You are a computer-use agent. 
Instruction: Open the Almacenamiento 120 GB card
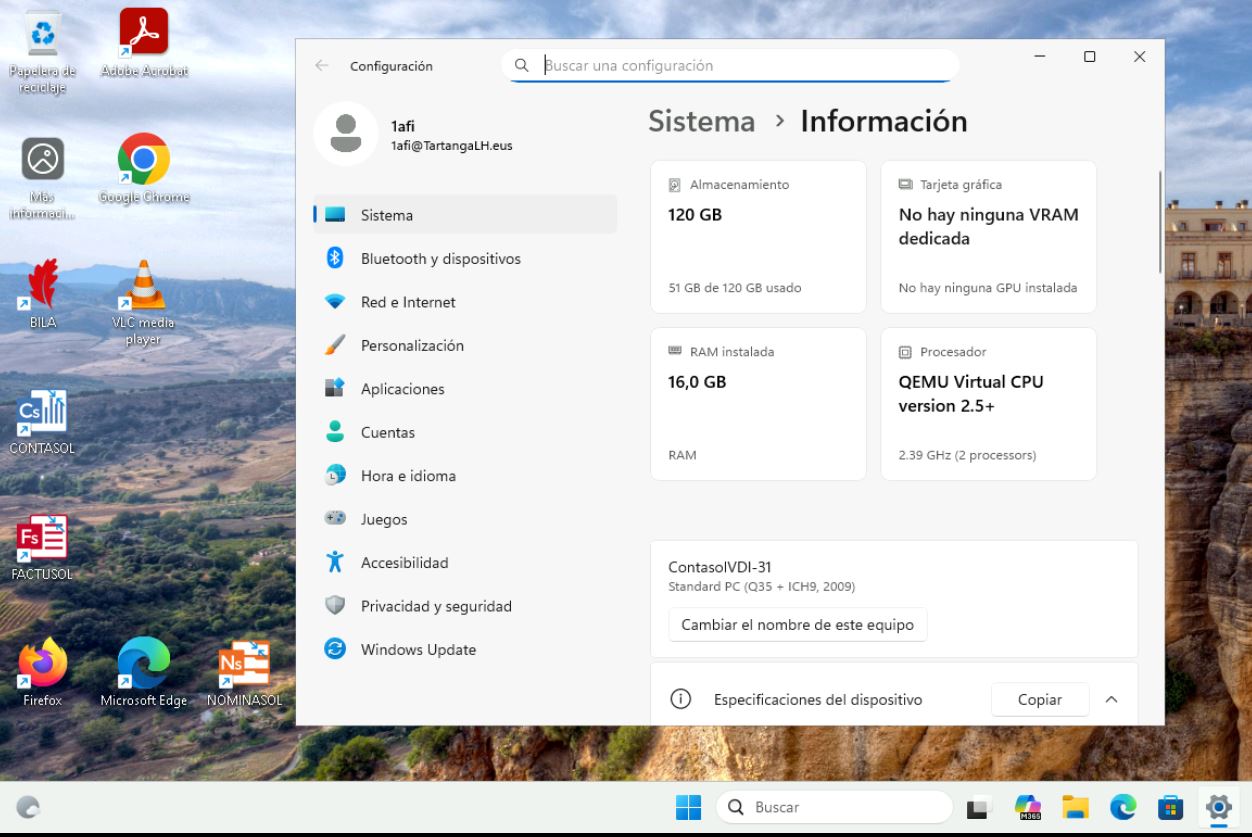tap(757, 237)
